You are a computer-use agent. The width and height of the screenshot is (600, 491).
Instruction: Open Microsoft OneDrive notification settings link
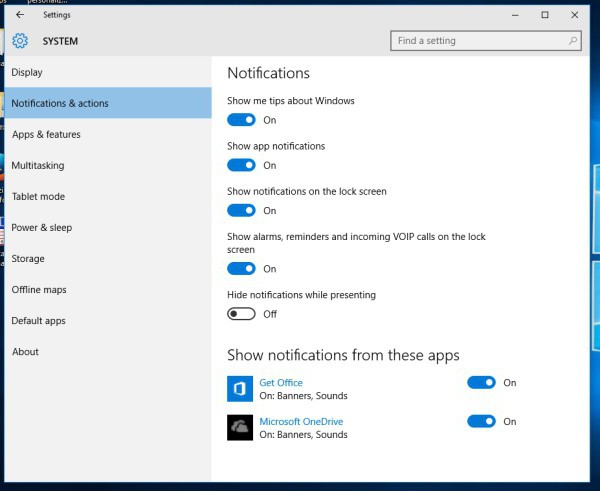(301, 421)
